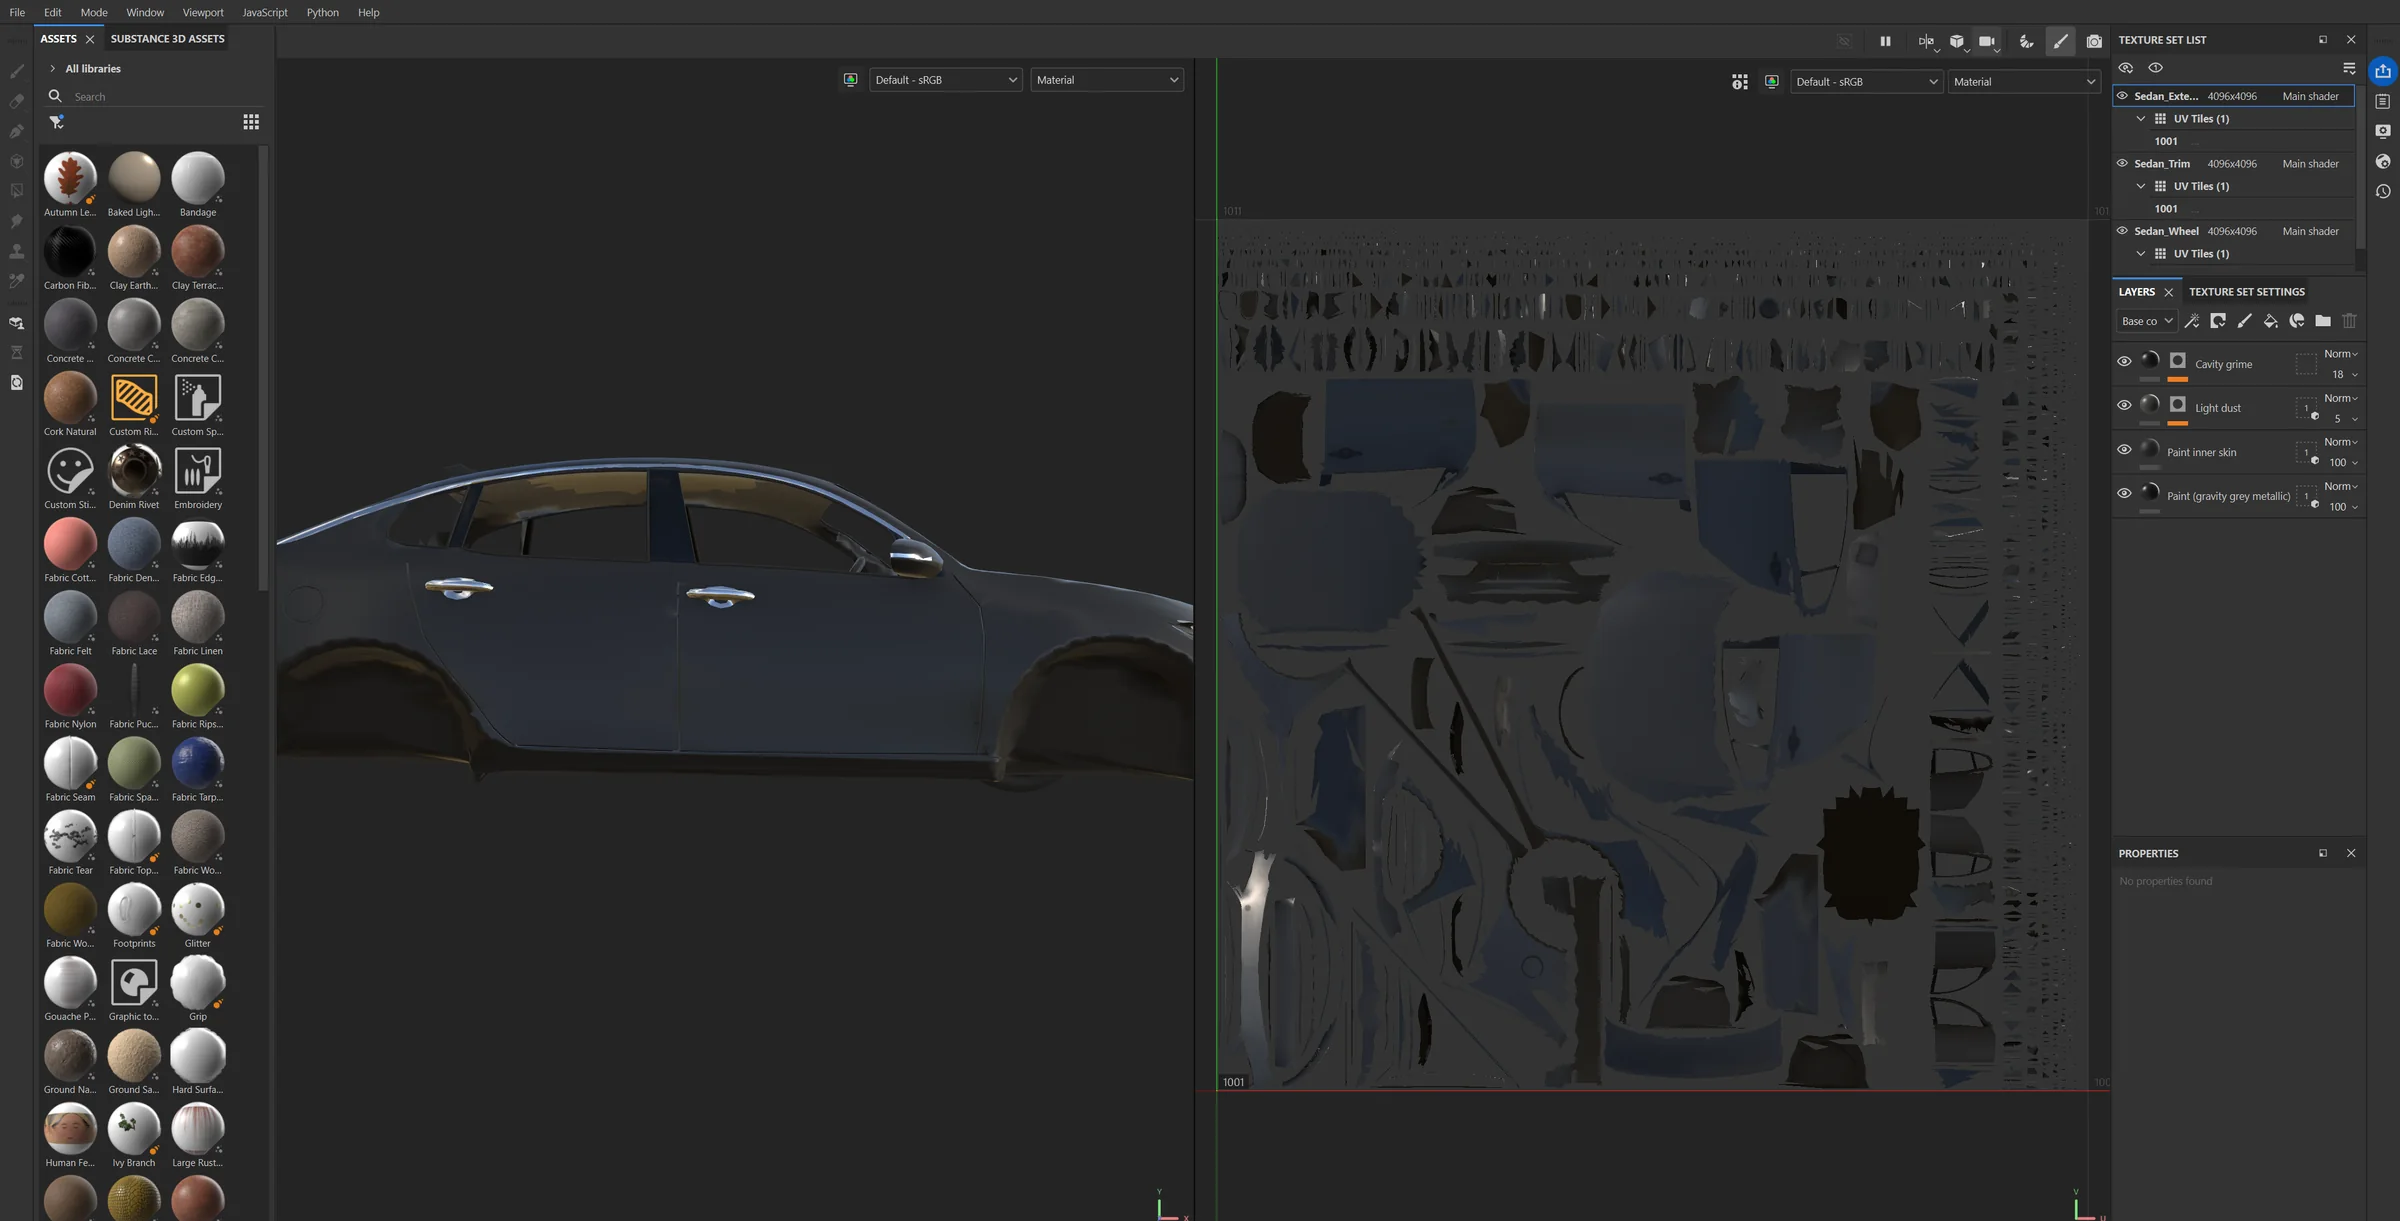Switch to Substance 3D Assets tab

click(x=167, y=39)
